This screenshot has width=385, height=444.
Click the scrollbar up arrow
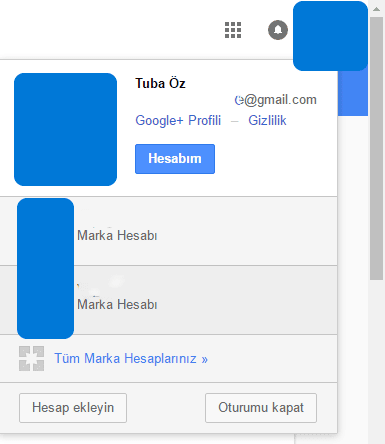pos(377,9)
